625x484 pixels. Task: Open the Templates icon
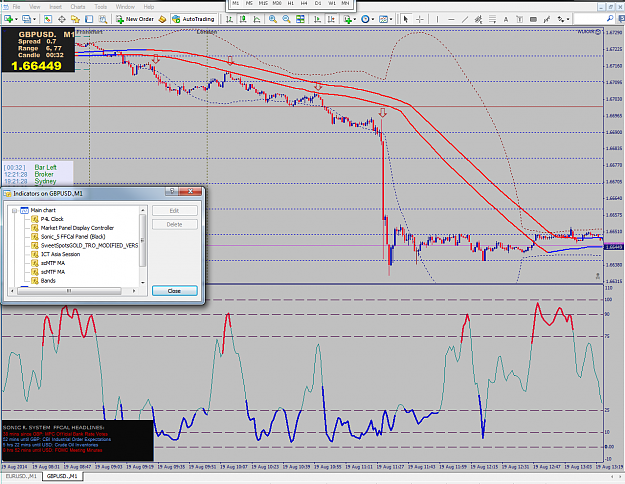[383, 19]
